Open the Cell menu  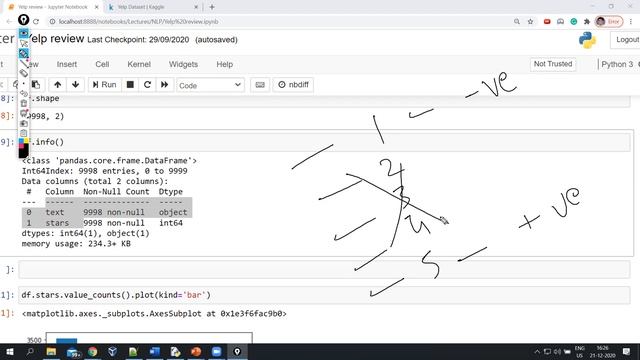pos(102,64)
